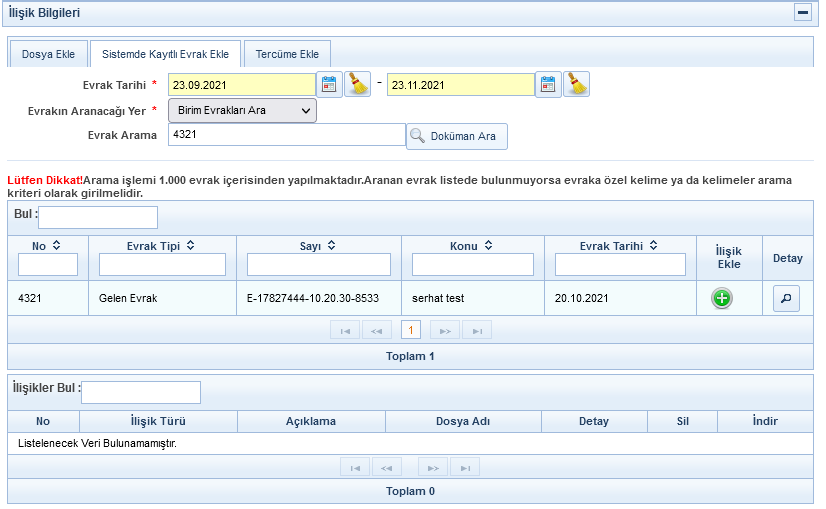Screen dimensions: 826x509
Task: Sort by Evrak Tipi column arrows
Action: [x=190, y=245]
